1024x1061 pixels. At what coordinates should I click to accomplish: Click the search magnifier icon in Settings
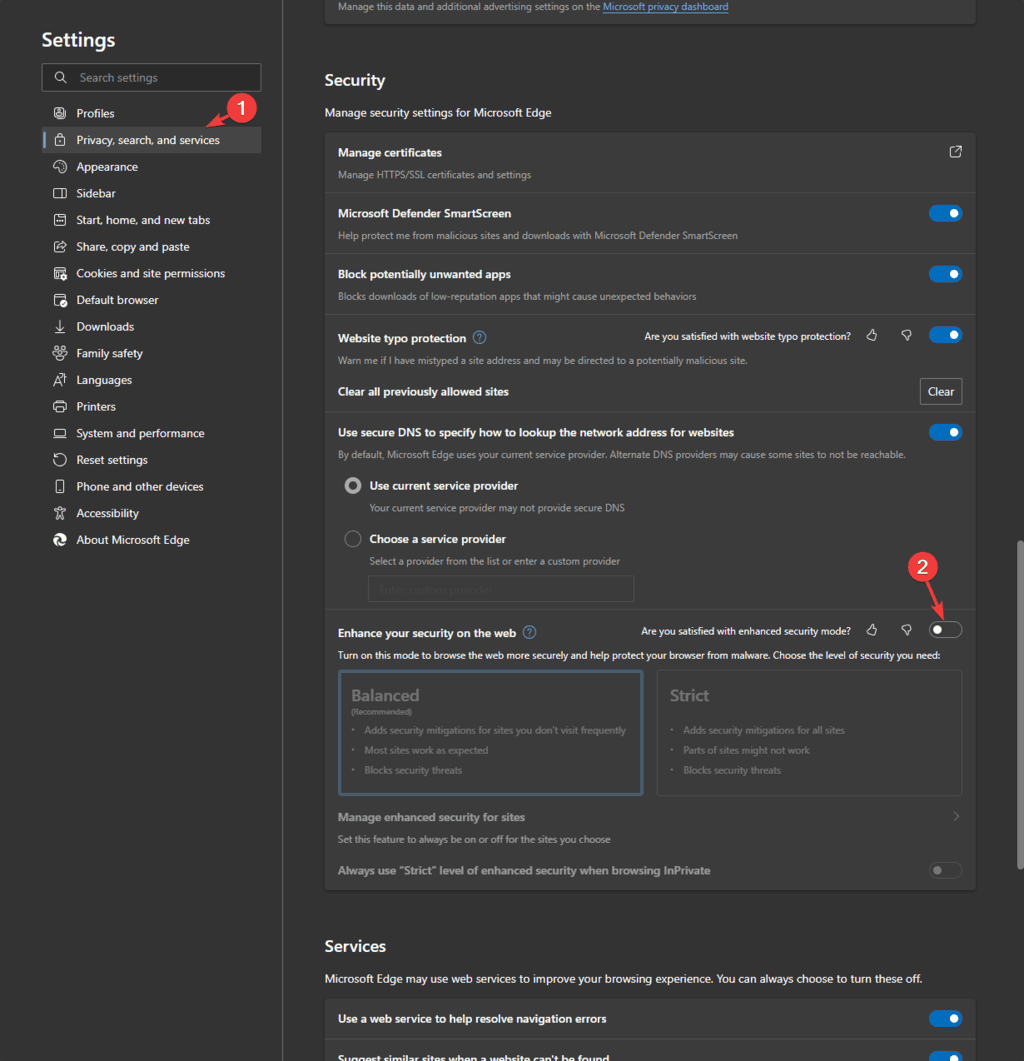pos(61,77)
